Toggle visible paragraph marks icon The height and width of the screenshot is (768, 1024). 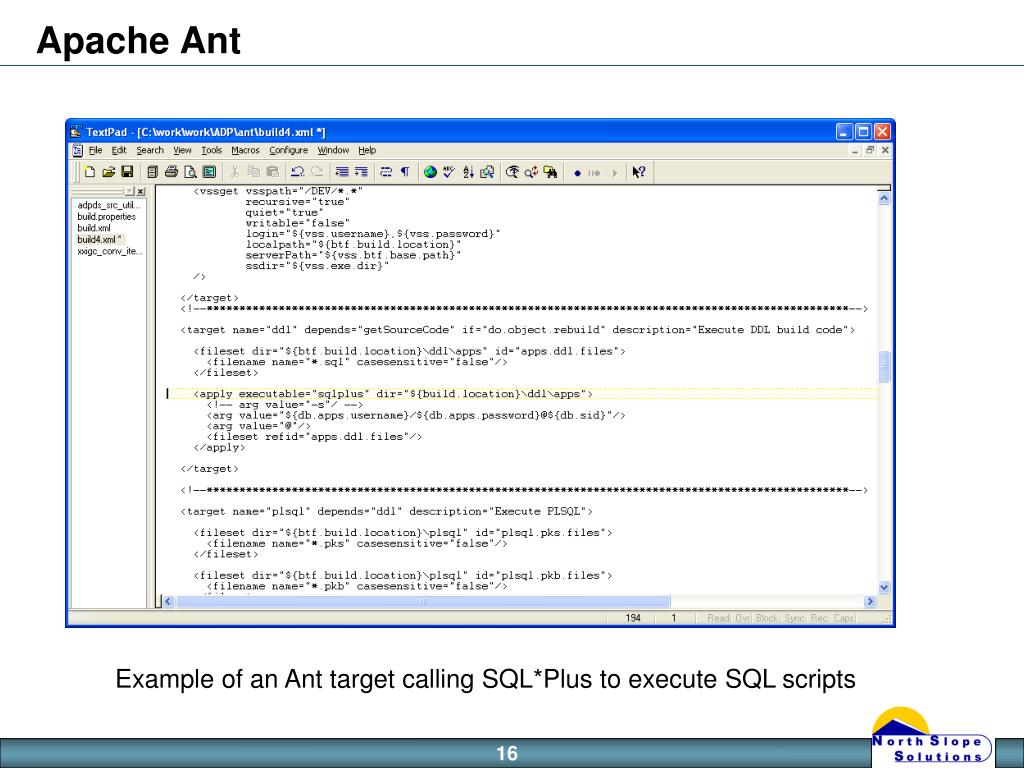(405, 172)
